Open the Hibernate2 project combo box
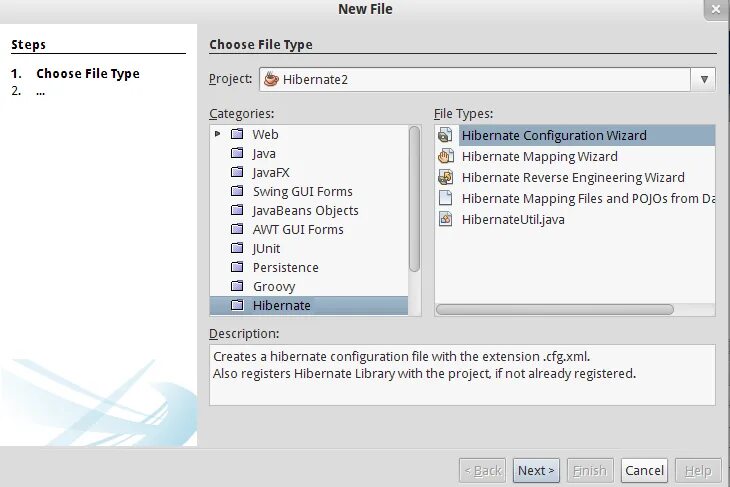This screenshot has height=487, width=730. [487, 80]
